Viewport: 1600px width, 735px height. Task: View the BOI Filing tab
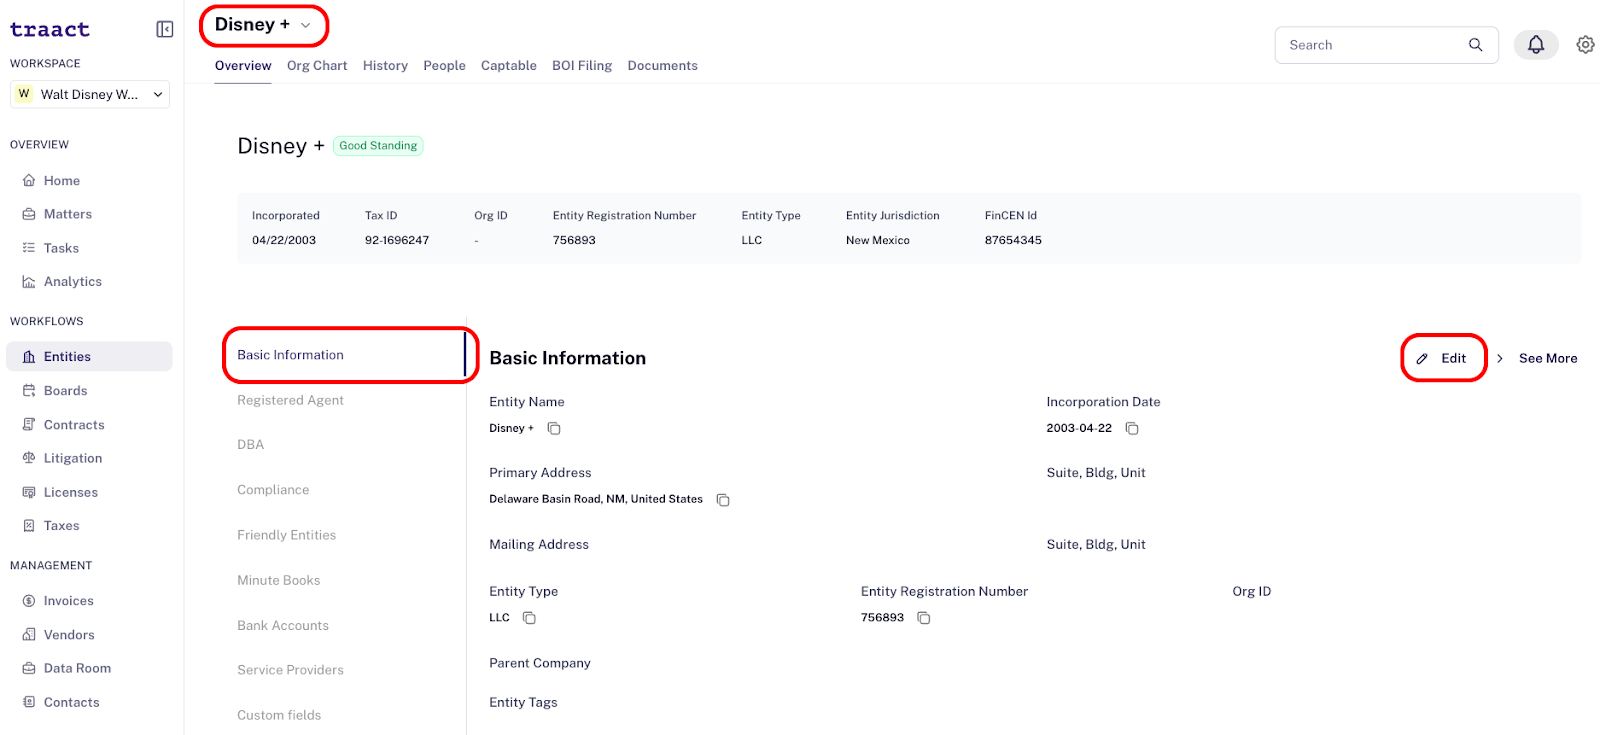point(582,66)
